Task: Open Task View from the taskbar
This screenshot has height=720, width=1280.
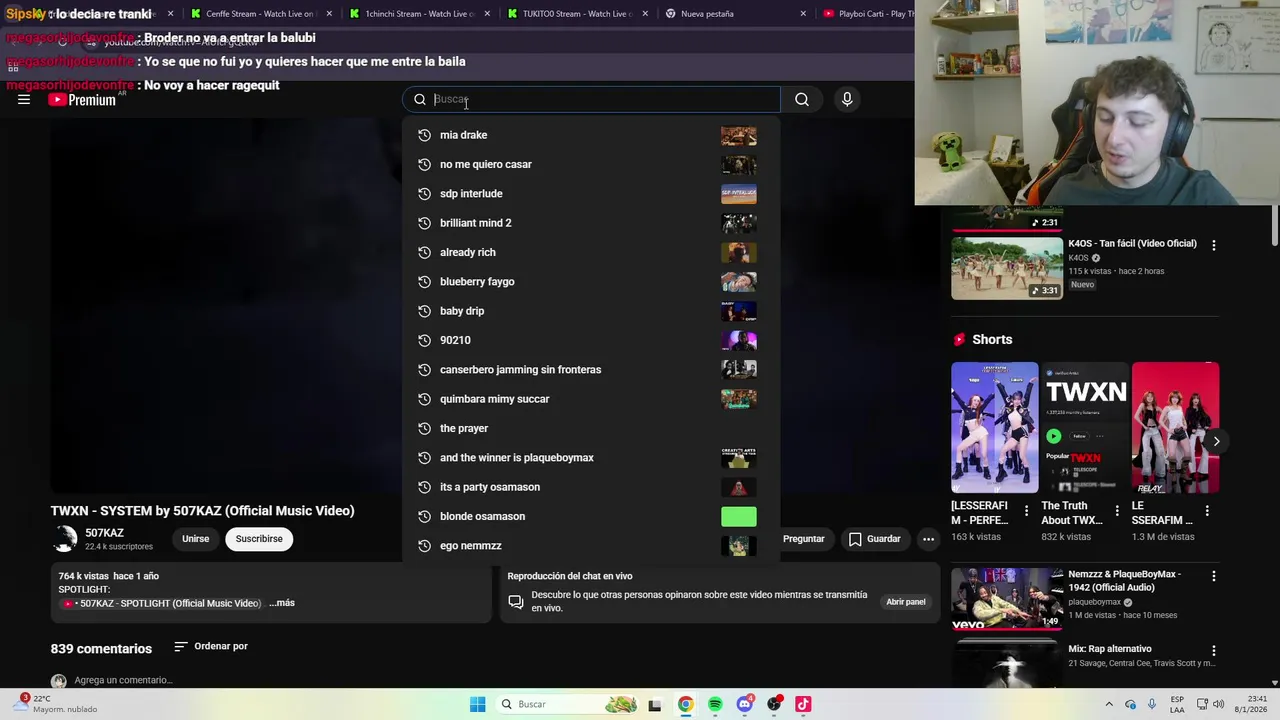Action: coord(655,704)
